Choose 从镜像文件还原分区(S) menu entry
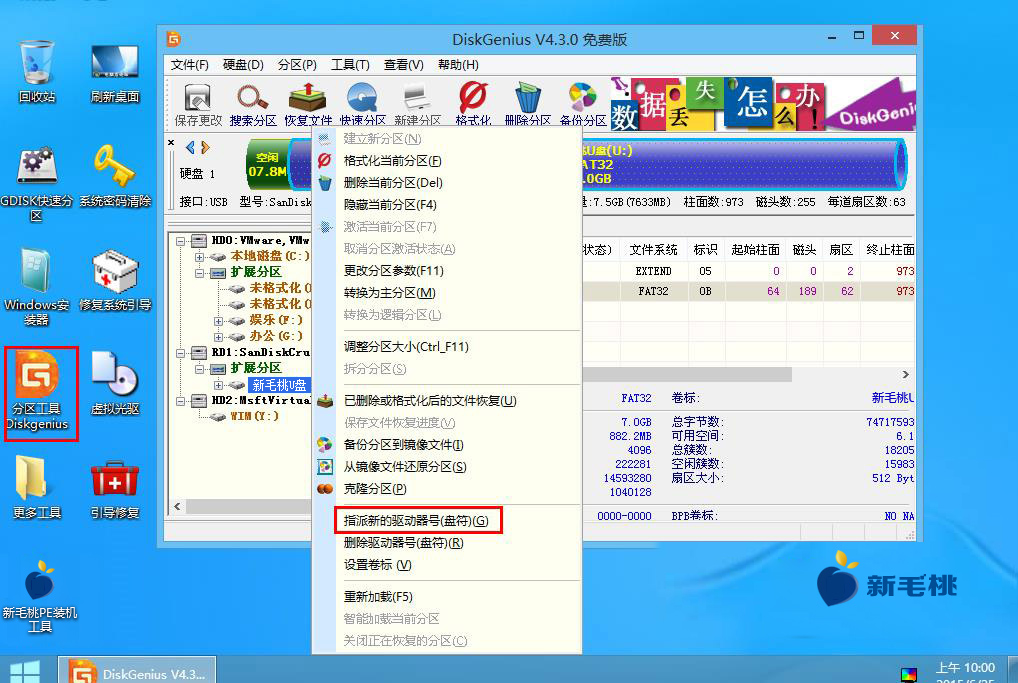The image size is (1018, 683). (x=447, y=467)
